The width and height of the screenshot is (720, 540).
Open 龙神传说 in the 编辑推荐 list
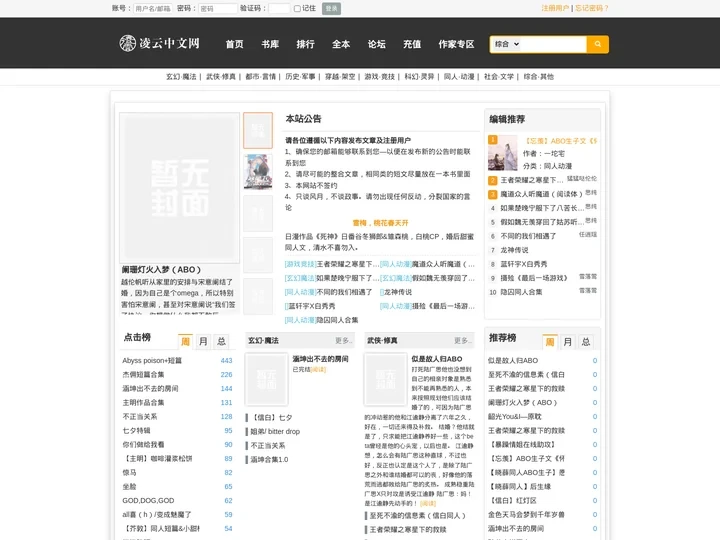click(x=514, y=250)
